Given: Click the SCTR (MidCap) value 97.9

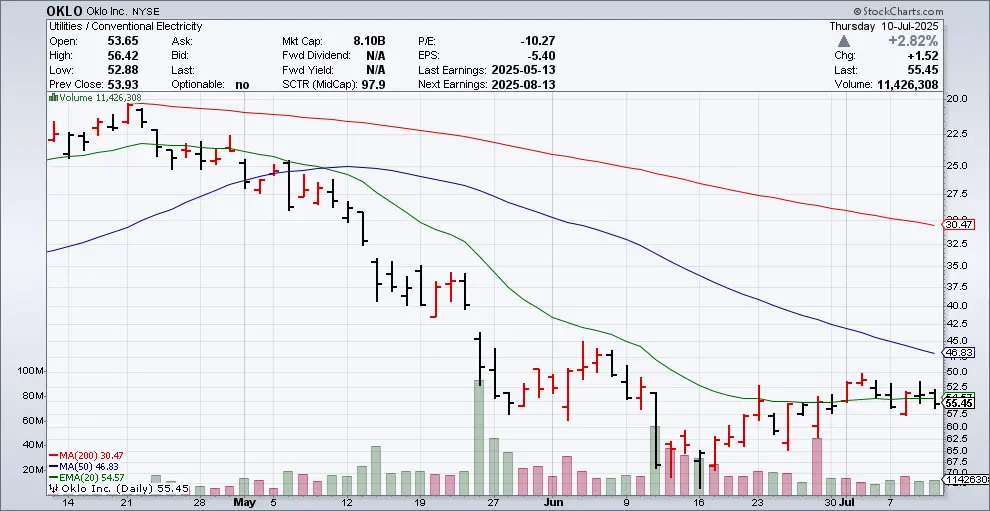Looking at the screenshot, I should pos(375,85).
